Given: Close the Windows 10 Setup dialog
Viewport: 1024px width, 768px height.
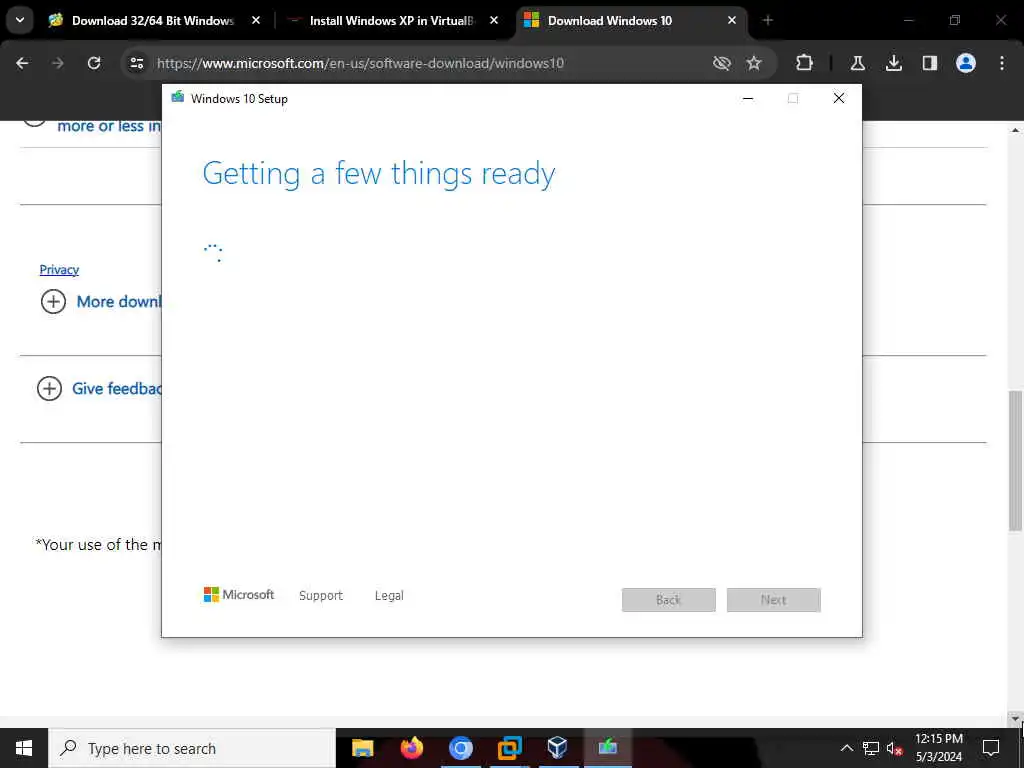Looking at the screenshot, I should [x=839, y=99].
